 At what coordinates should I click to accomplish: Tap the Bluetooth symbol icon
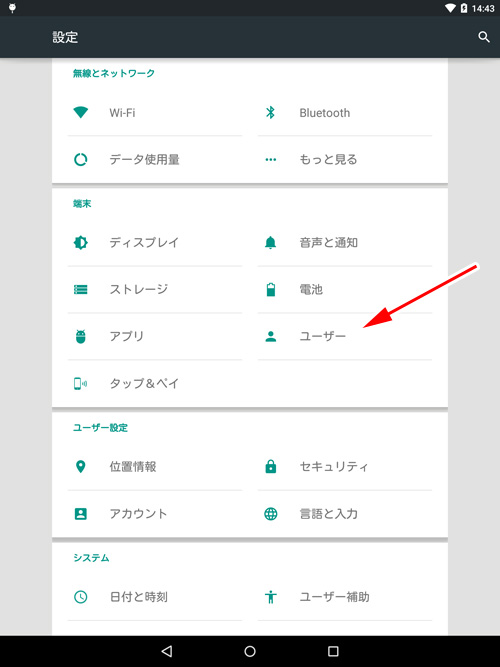(x=270, y=113)
